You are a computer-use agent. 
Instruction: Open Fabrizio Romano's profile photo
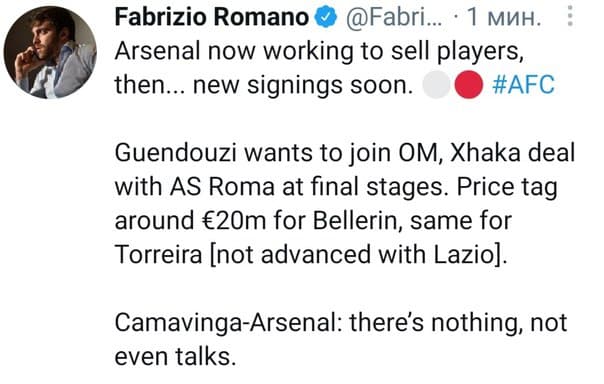click(x=50, y=52)
